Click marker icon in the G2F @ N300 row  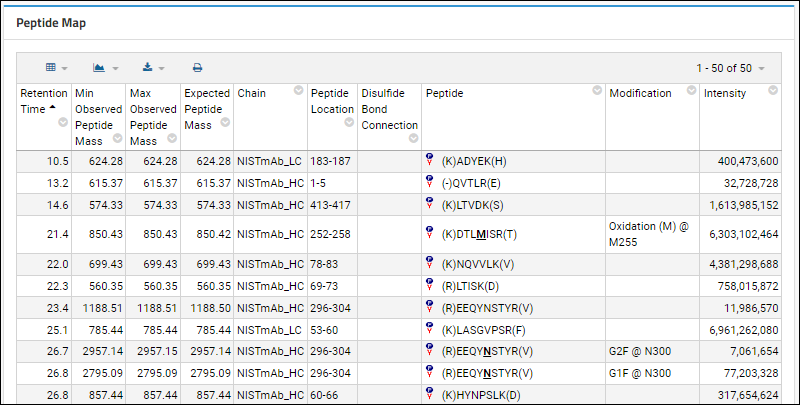[430, 350]
